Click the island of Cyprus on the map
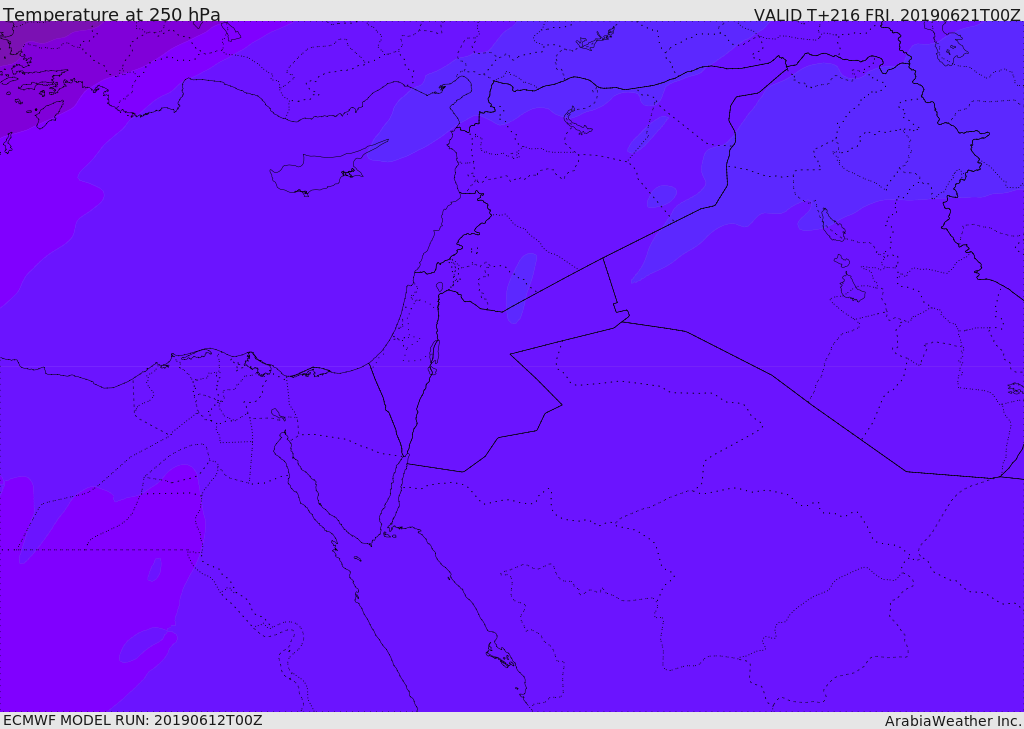This screenshot has height=729, width=1024. 320,171
